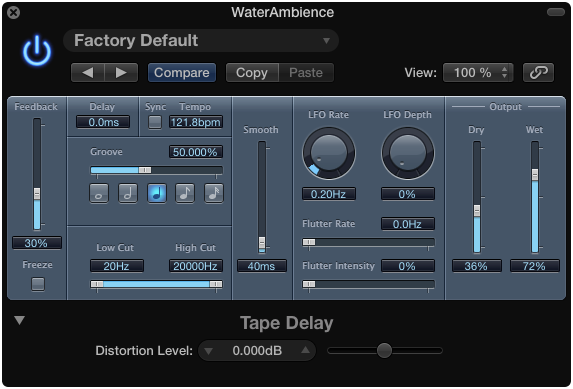The image size is (573, 389).
Task: Select the quarter note division
Action: [x=156, y=193]
